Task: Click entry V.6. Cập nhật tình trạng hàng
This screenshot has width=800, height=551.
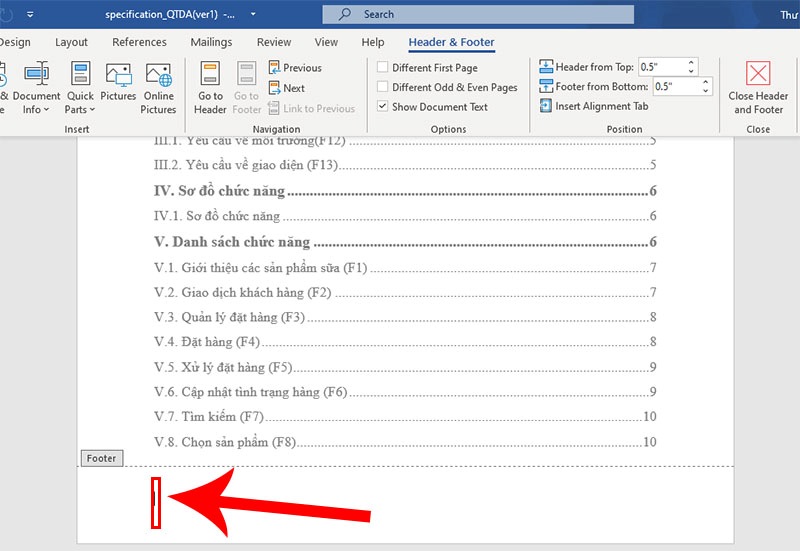Action: pos(405,392)
